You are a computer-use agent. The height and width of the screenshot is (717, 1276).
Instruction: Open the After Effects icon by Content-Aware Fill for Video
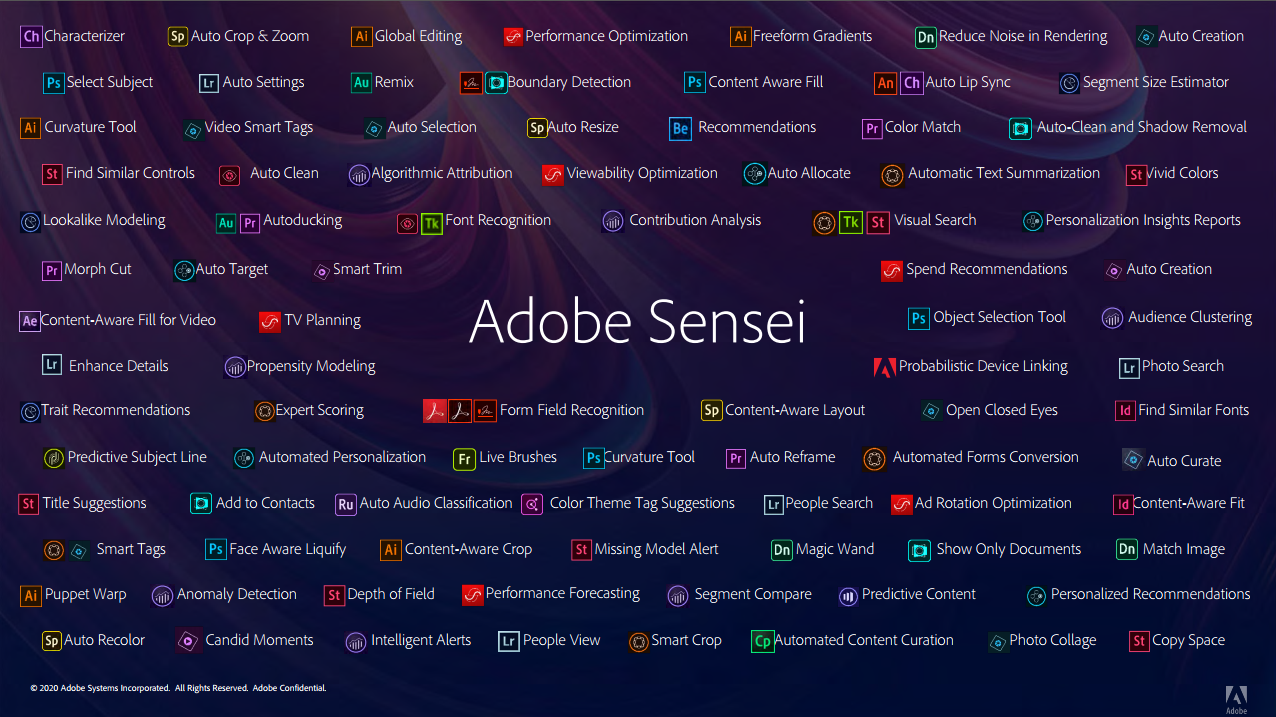coord(30,321)
